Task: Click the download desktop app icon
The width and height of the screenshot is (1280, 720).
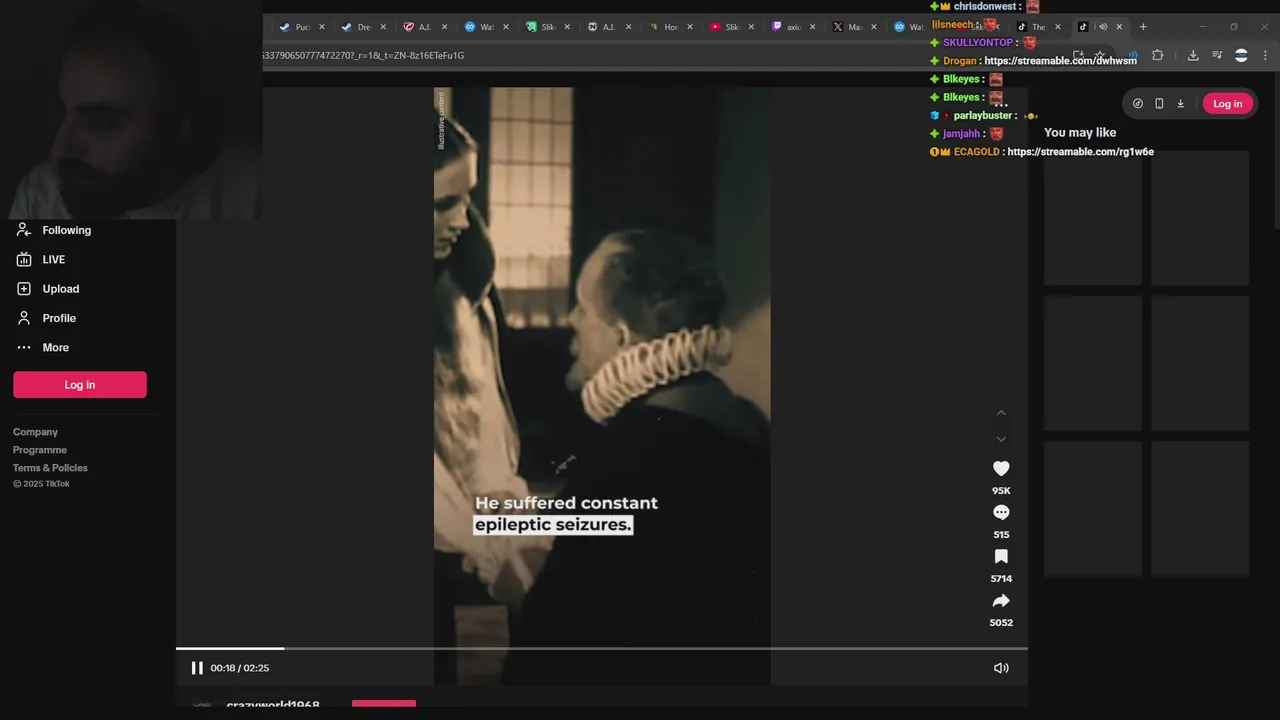Action: 1180,103
